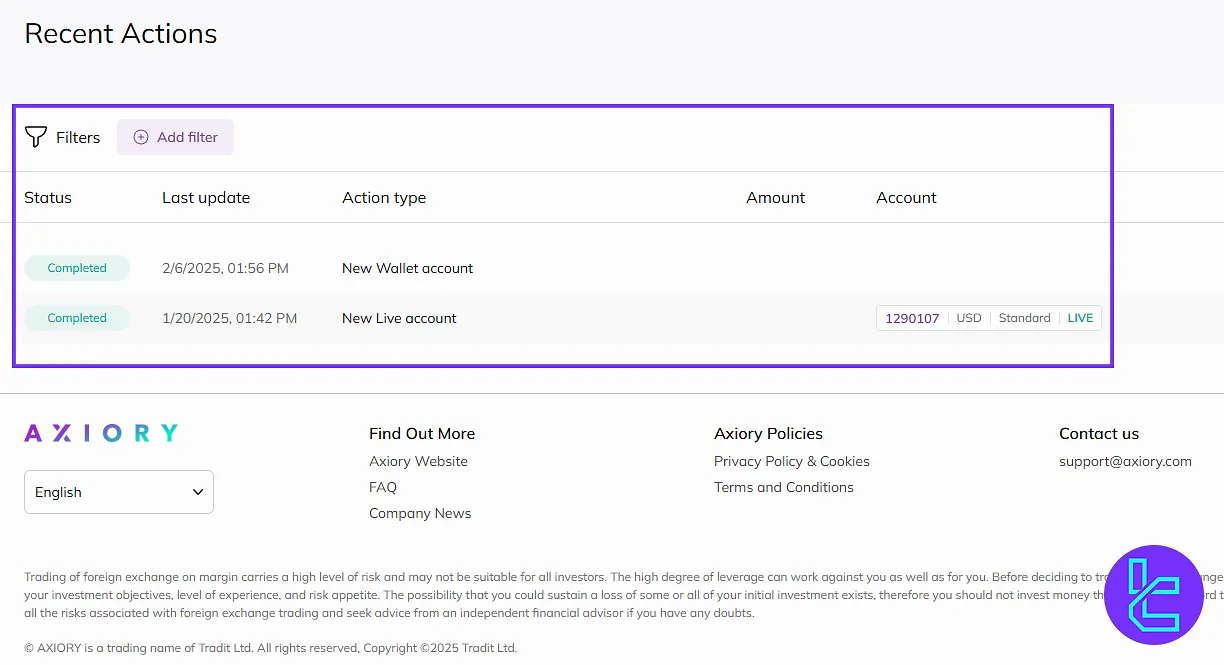Click New Live account action text
Viewport: 1224px width, 665px height.
pyautogui.click(x=399, y=318)
